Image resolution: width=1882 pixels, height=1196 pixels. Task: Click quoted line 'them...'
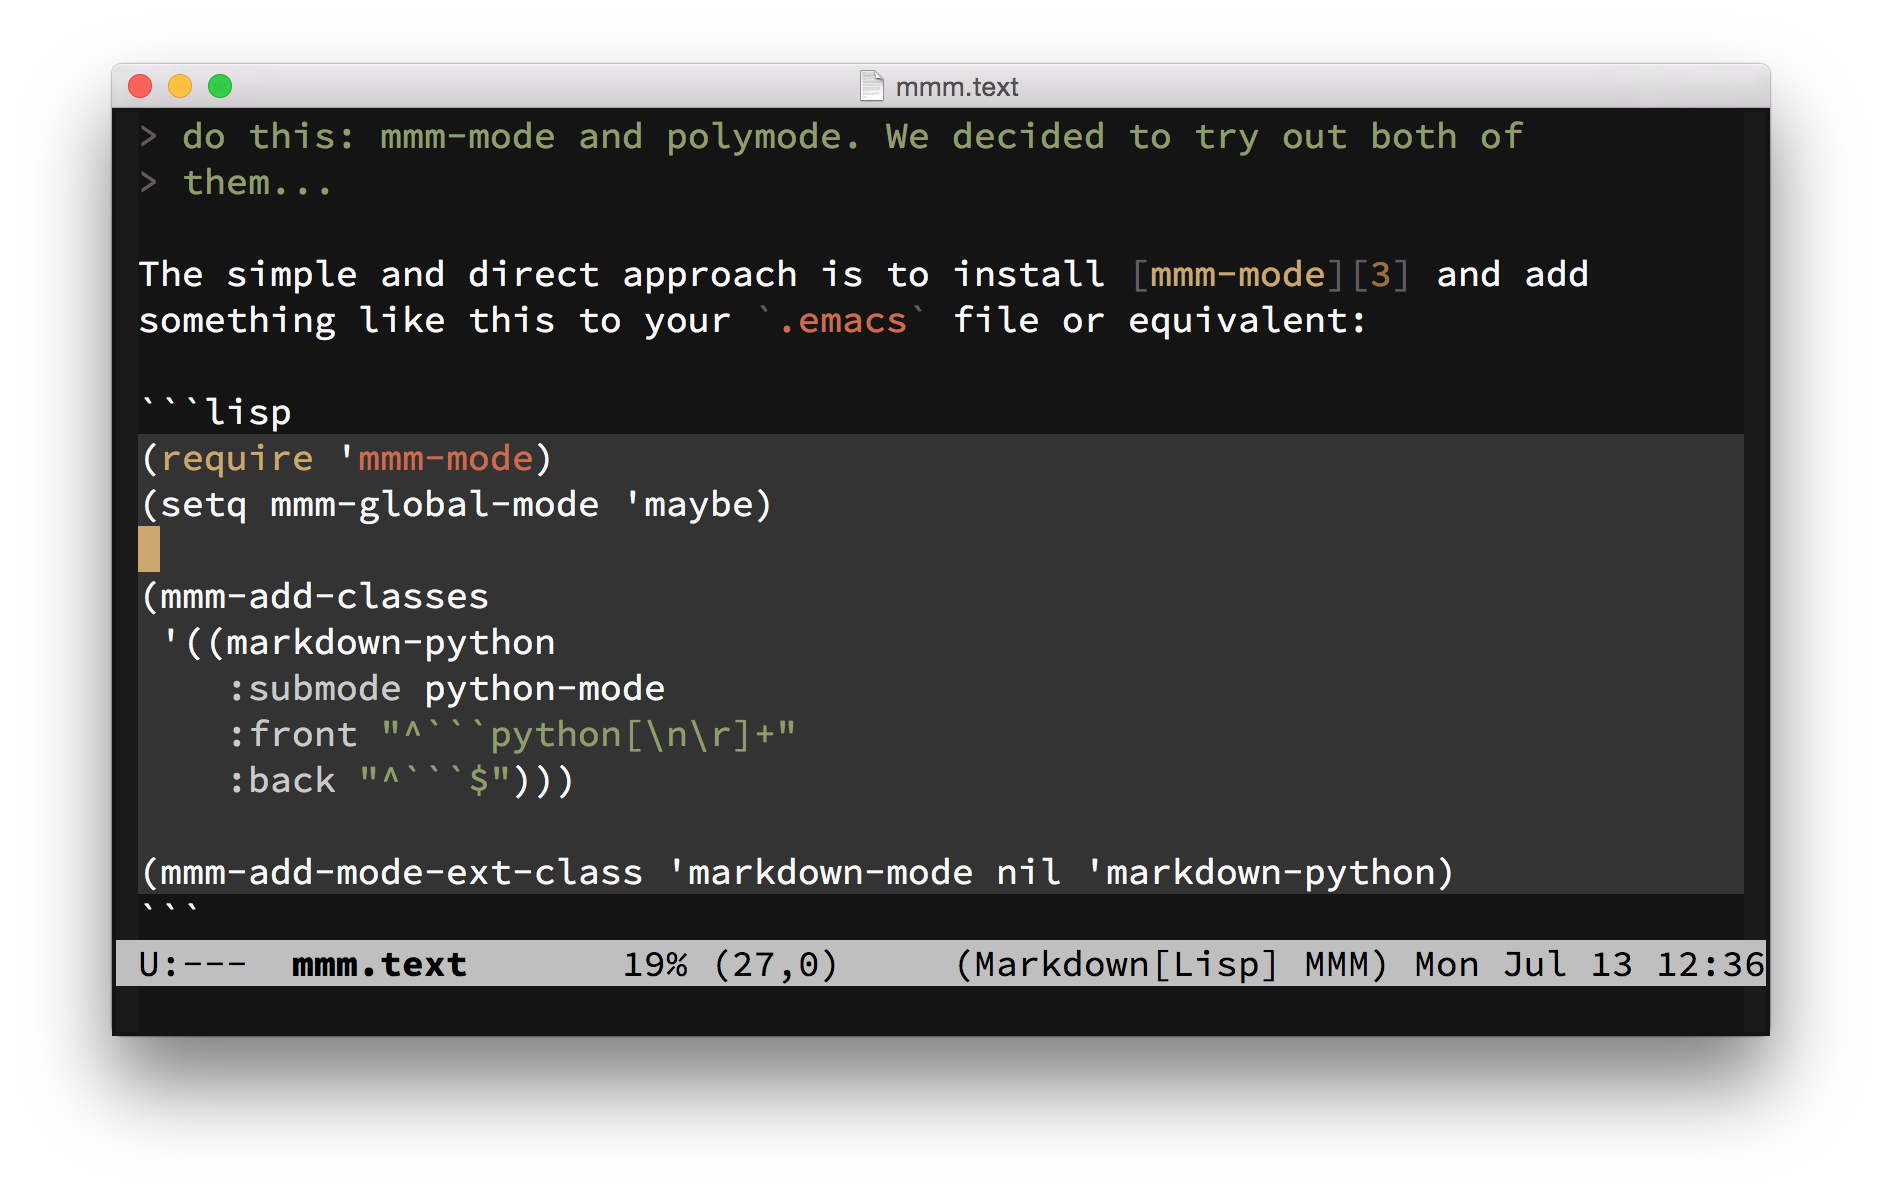point(258,182)
